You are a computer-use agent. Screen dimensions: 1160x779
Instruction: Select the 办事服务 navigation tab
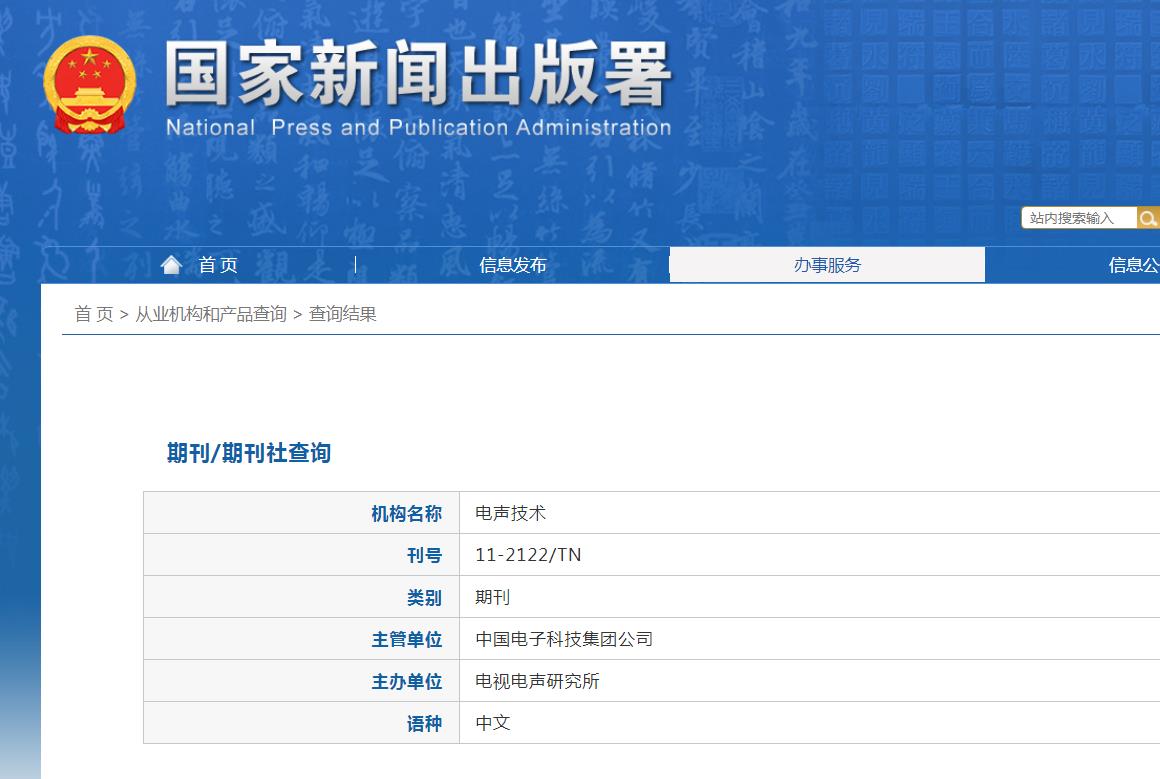tap(827, 265)
